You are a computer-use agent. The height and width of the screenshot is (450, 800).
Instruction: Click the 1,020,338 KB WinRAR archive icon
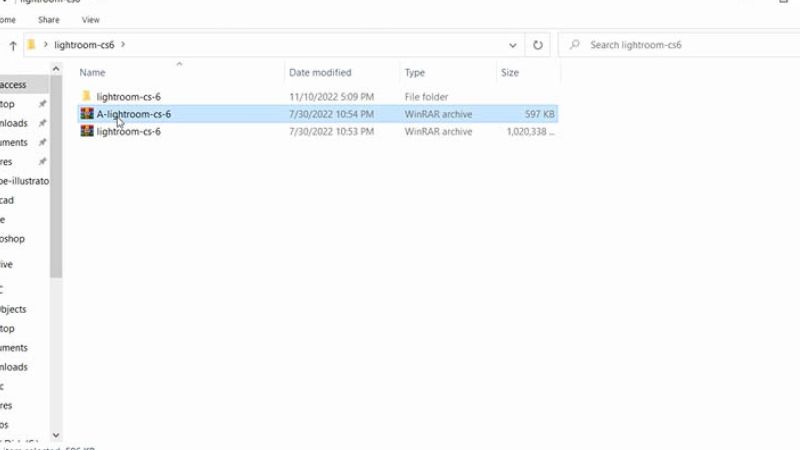pyautogui.click(x=87, y=131)
